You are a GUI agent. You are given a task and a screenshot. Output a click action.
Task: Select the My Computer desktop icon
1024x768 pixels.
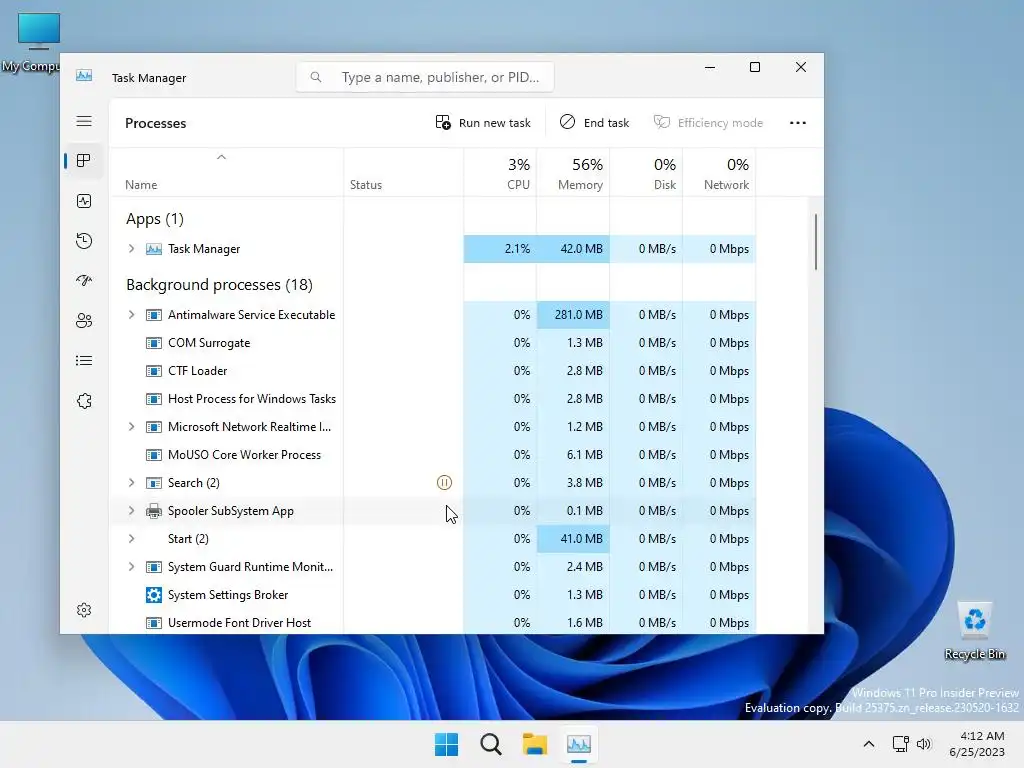pyautogui.click(x=31, y=43)
